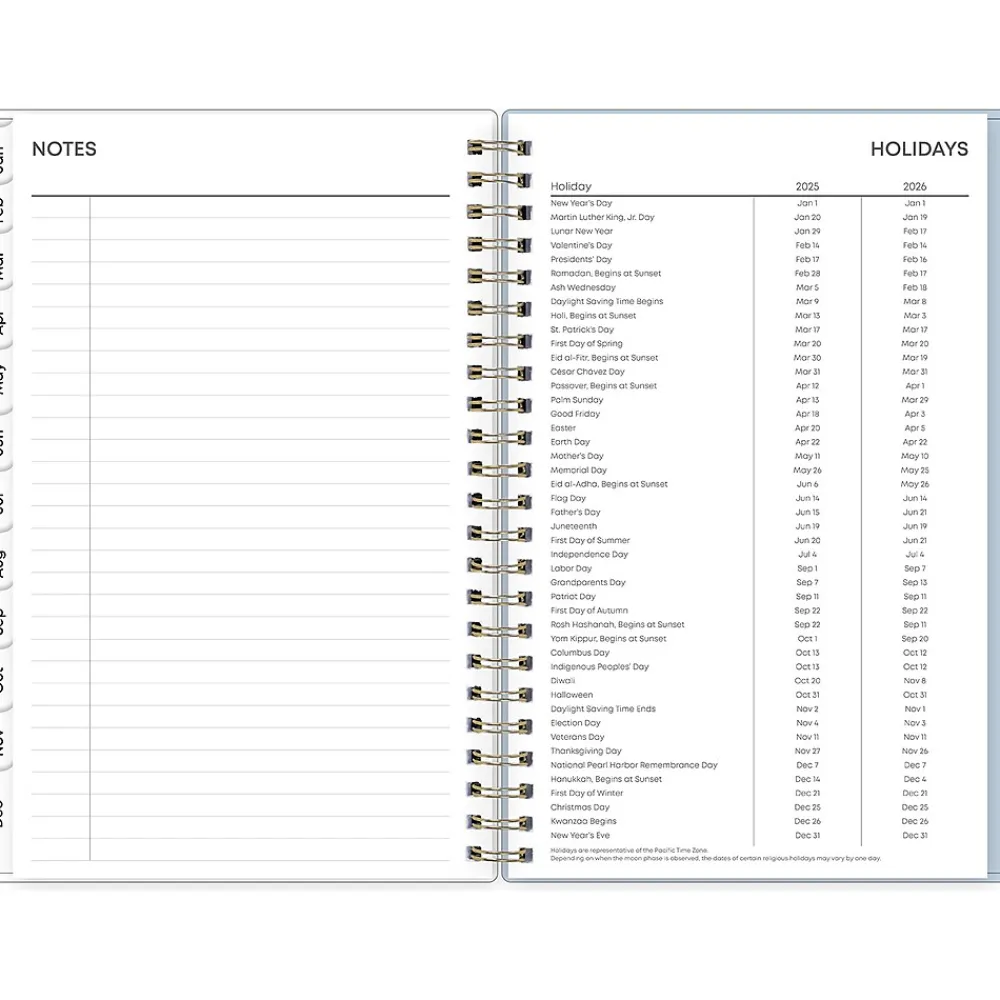1000x1000 pixels.
Task: Select the Apr month tab
Action: 3,323
